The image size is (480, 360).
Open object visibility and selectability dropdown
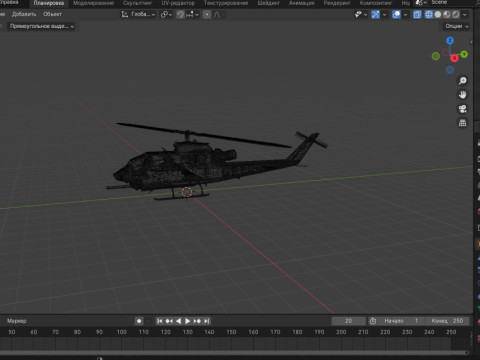coord(361,14)
